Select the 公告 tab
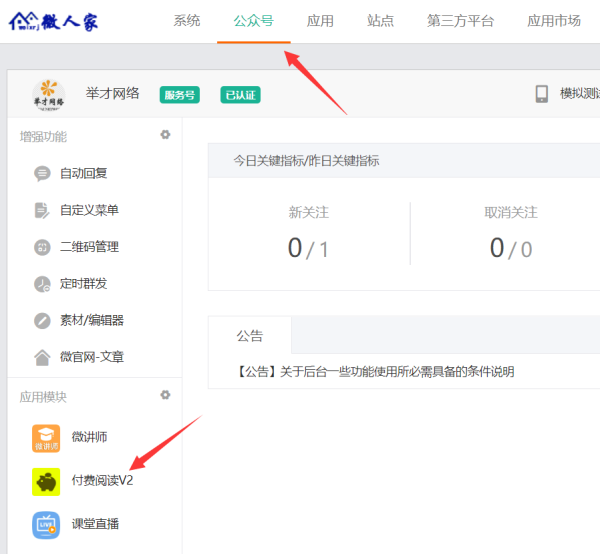600x554 pixels. pyautogui.click(x=250, y=336)
